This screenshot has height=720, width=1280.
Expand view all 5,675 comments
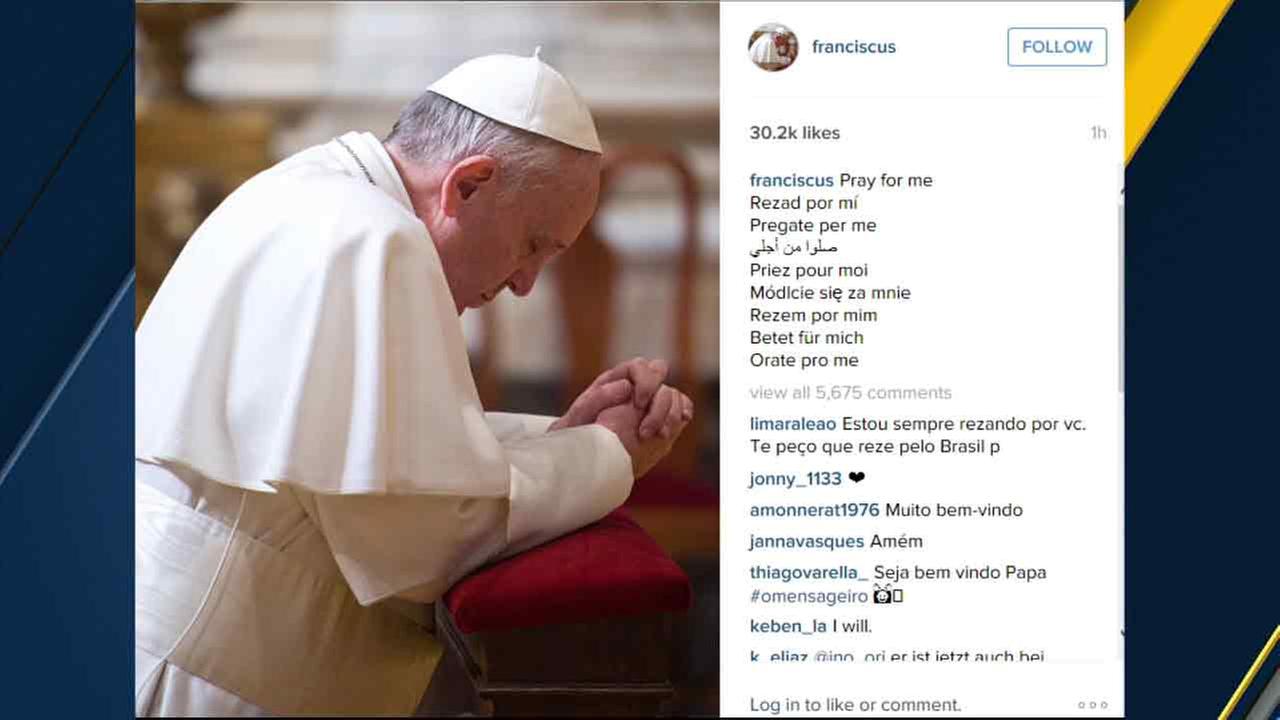point(851,393)
